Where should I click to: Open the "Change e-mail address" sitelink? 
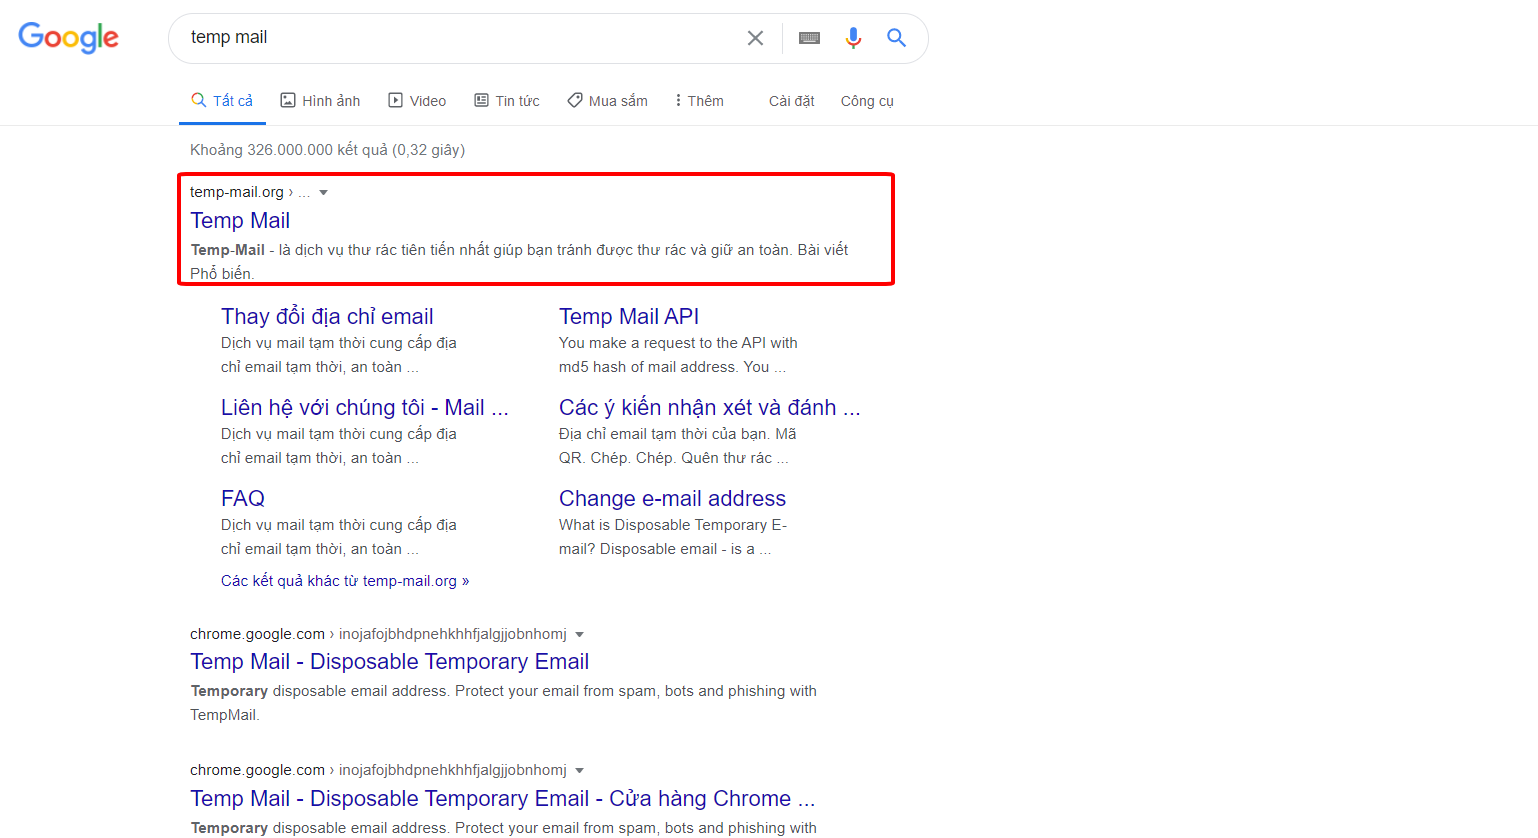[x=672, y=499]
